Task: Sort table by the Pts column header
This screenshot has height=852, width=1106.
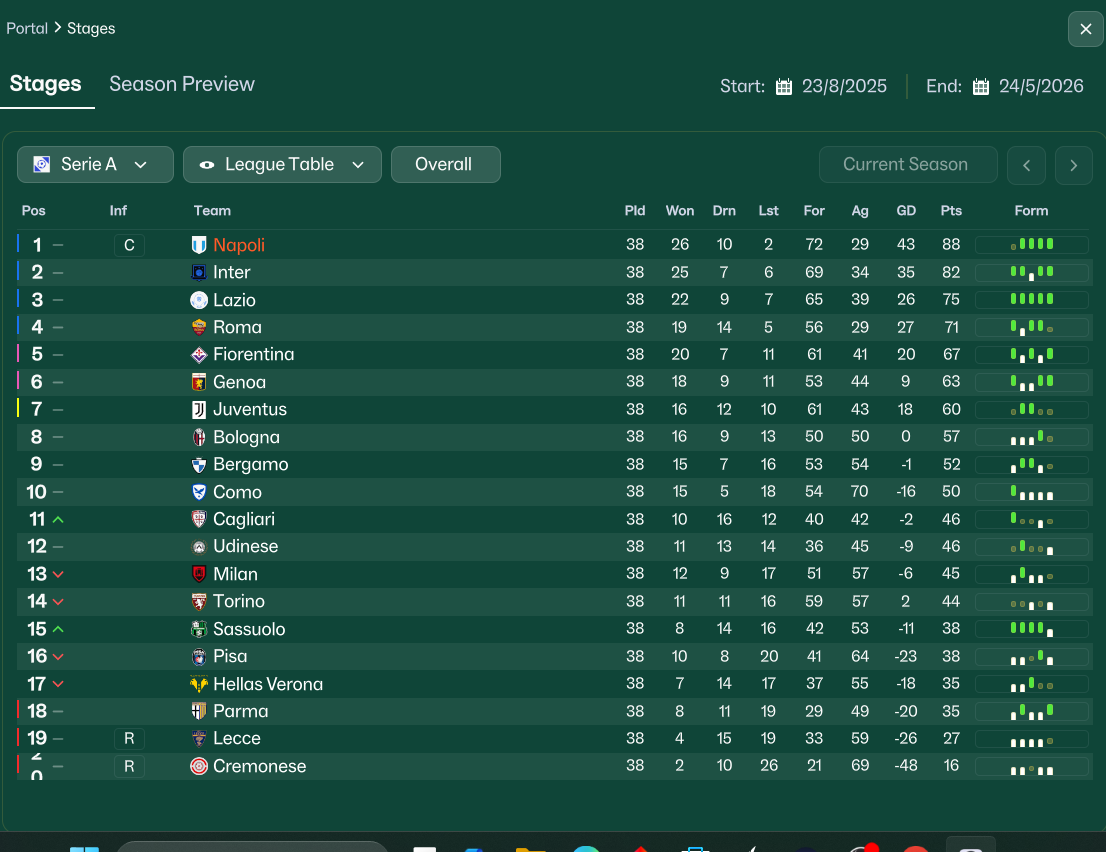Action: [951, 211]
